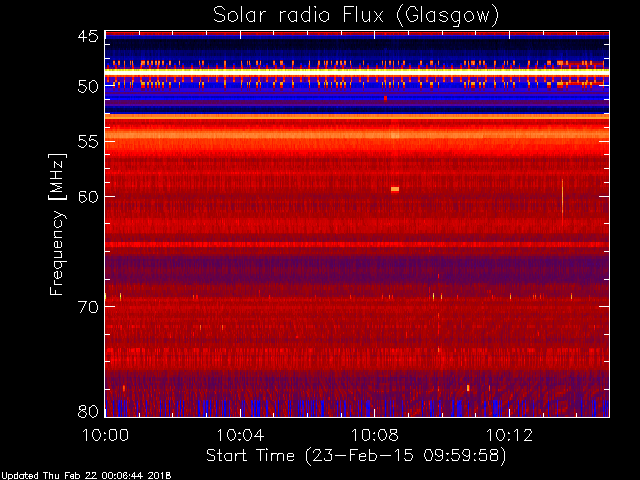Click the yellow spot near 78 MHz after 10:10
This screenshot has height=480, width=640.
(468, 388)
